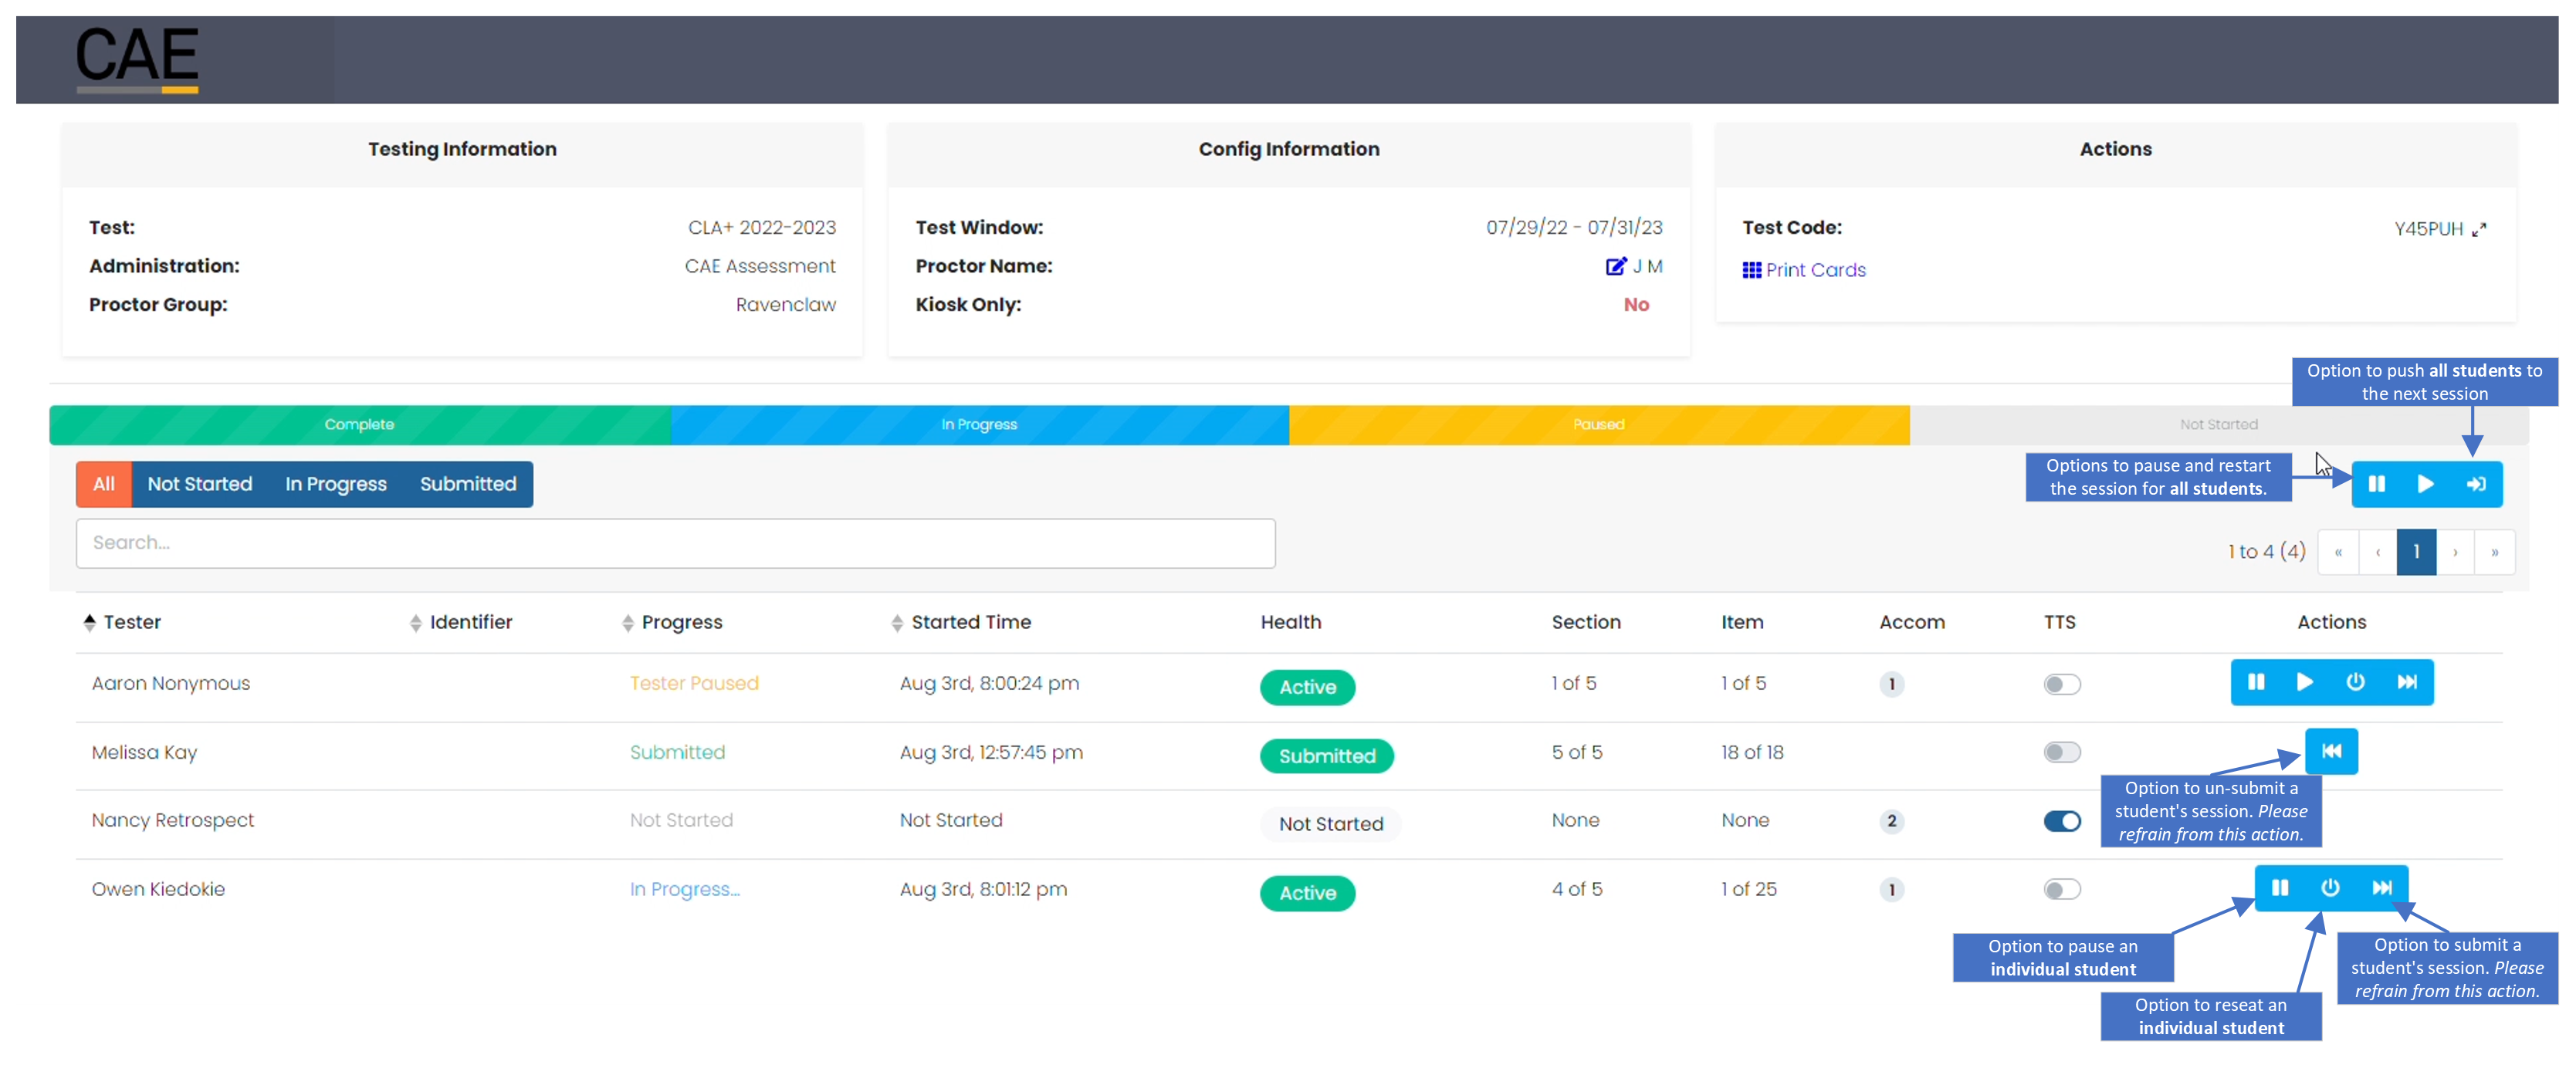Click Print Cards link
Viewport: 2576px width, 1065px height.
click(1807, 268)
